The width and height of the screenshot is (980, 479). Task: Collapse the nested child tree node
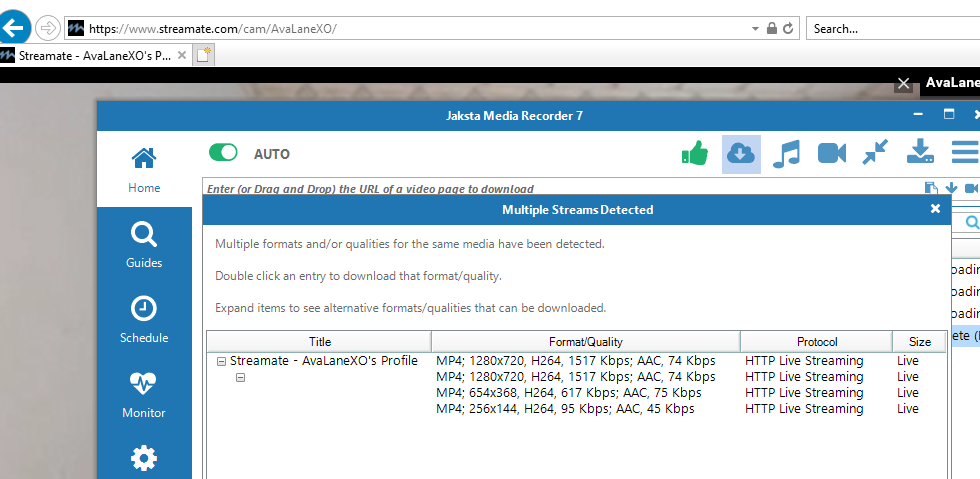coord(240,378)
